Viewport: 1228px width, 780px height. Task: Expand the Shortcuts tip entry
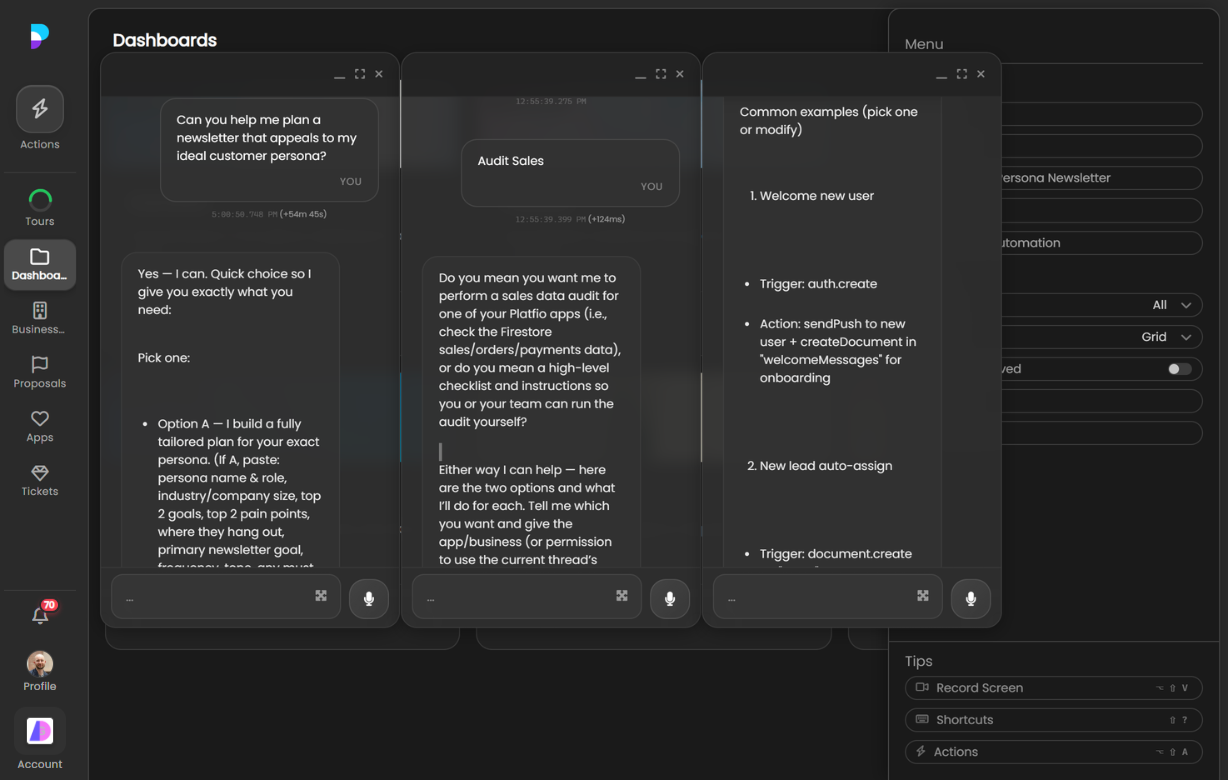point(1053,719)
